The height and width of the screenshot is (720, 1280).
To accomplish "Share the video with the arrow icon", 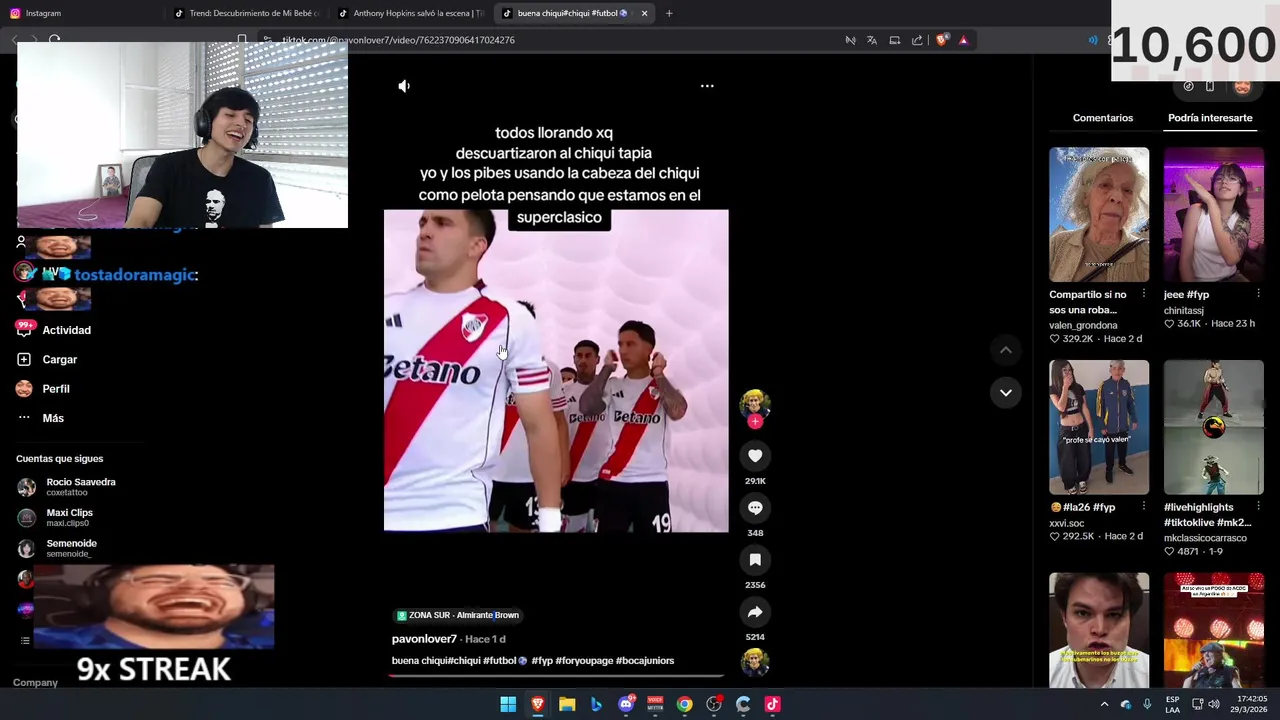I will tap(755, 612).
